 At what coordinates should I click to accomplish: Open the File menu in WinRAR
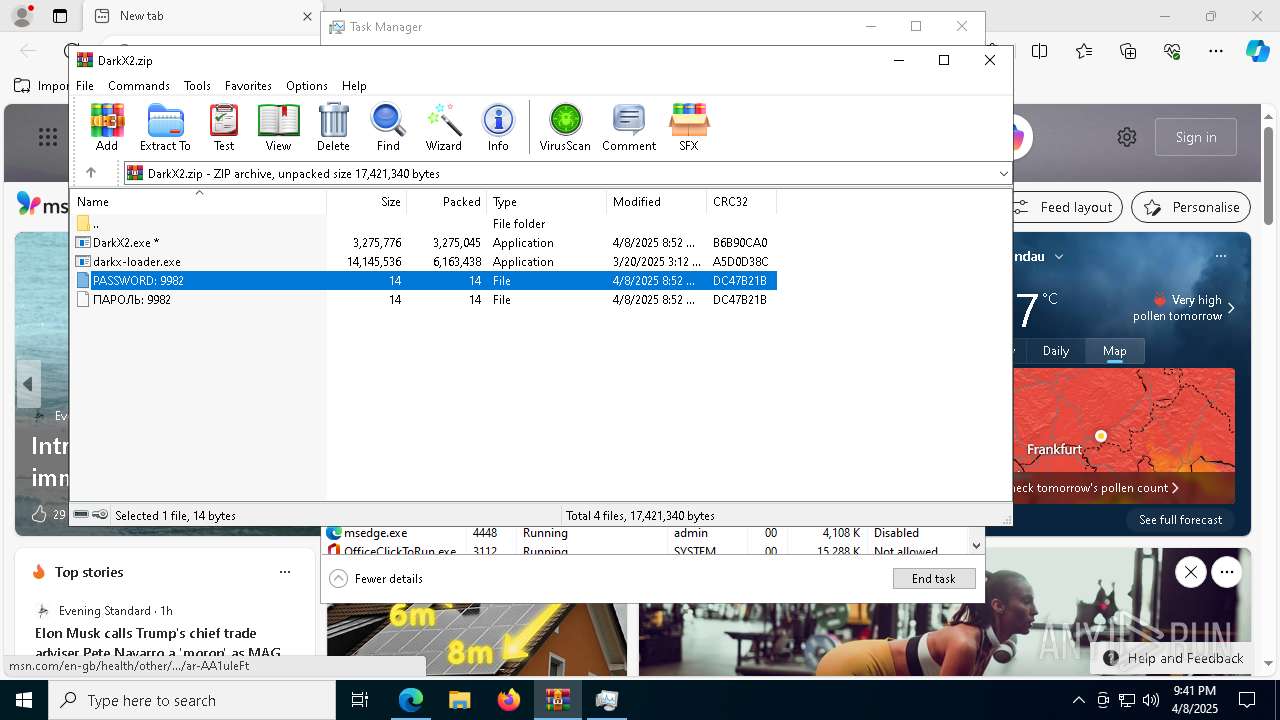(85, 86)
